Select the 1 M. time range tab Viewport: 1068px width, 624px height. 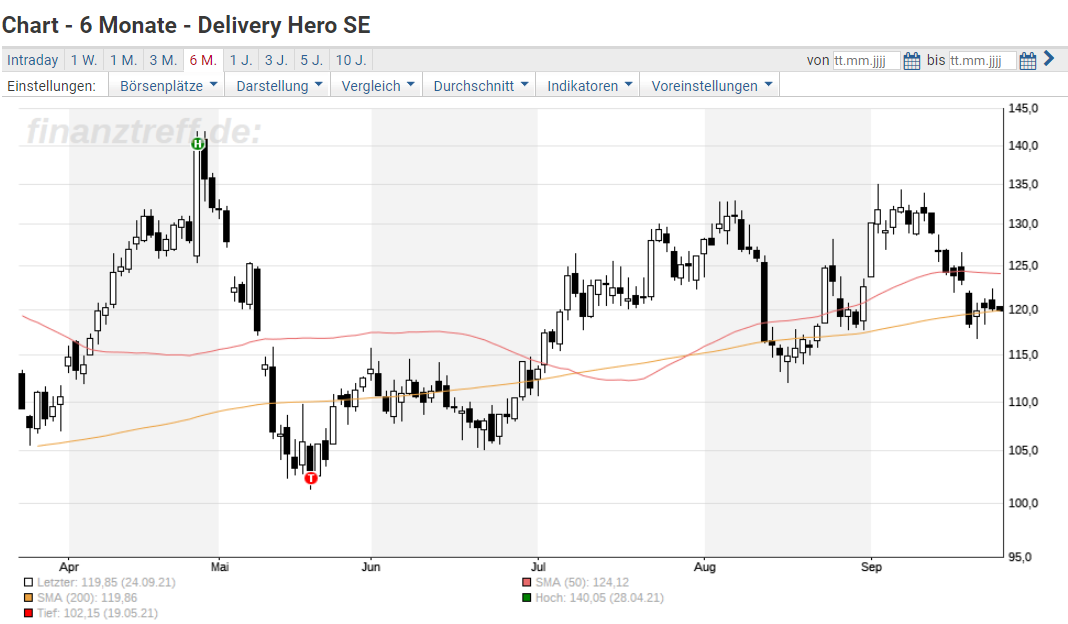(123, 60)
